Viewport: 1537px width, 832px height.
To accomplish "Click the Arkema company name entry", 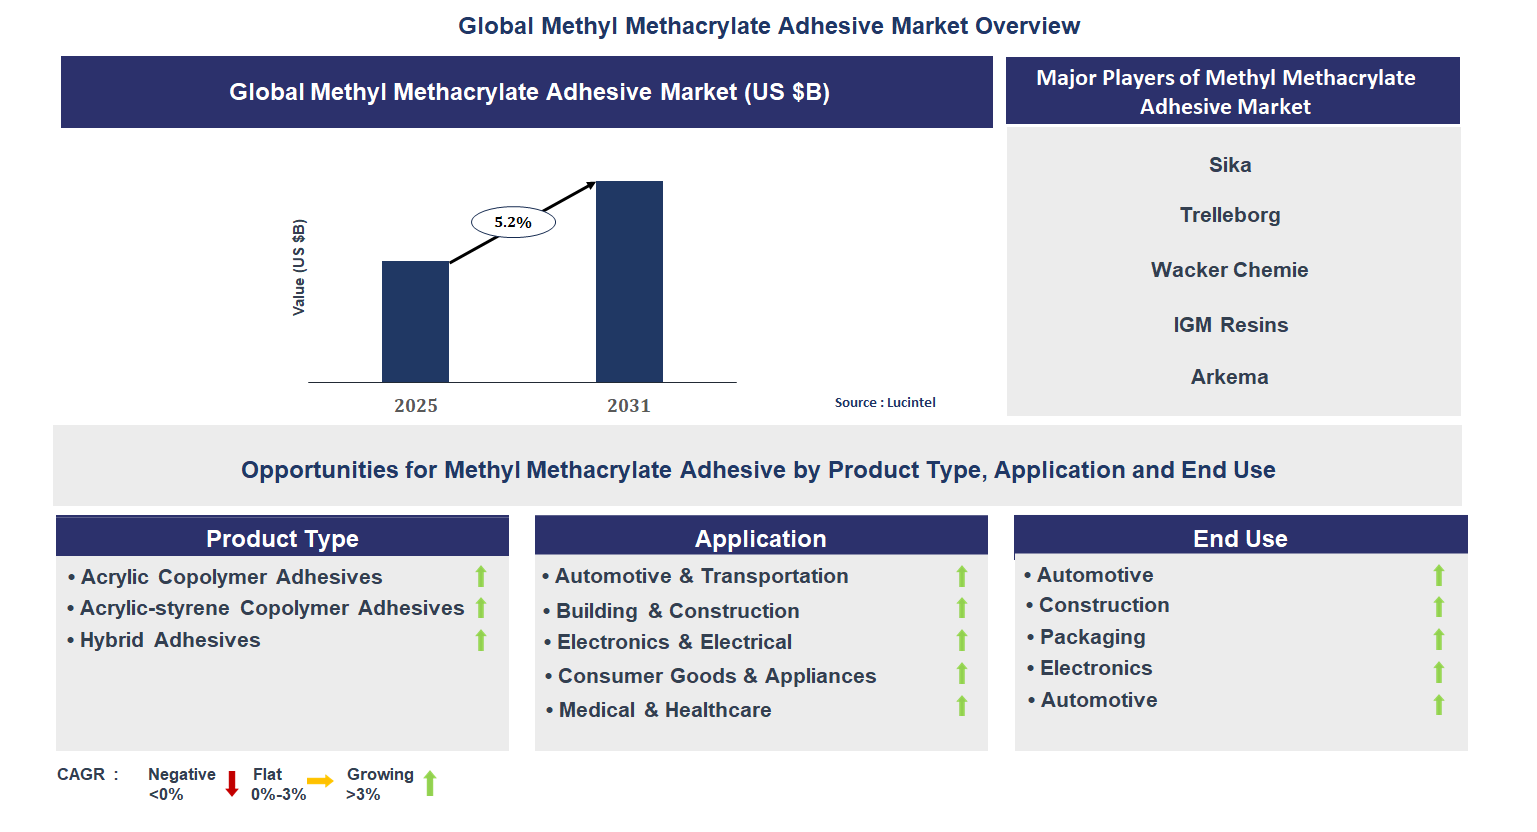I will coord(1229,377).
